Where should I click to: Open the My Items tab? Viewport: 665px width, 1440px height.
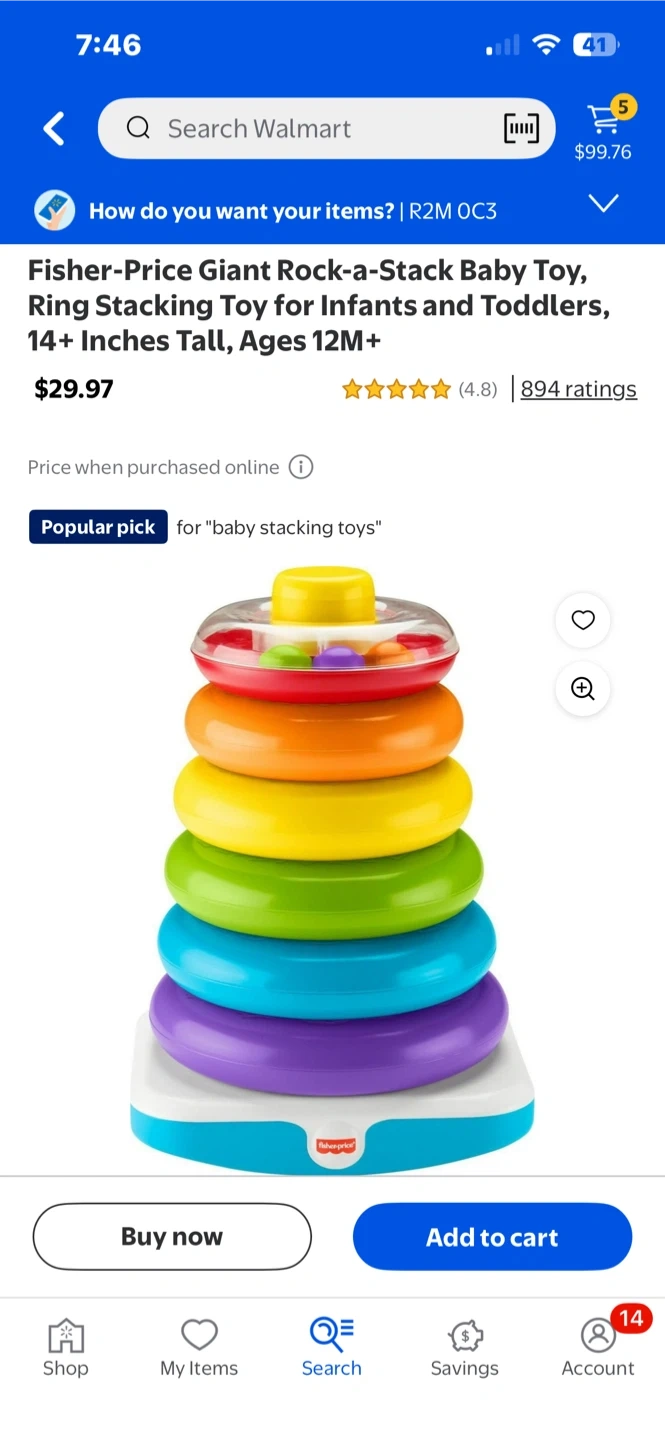tap(199, 1348)
